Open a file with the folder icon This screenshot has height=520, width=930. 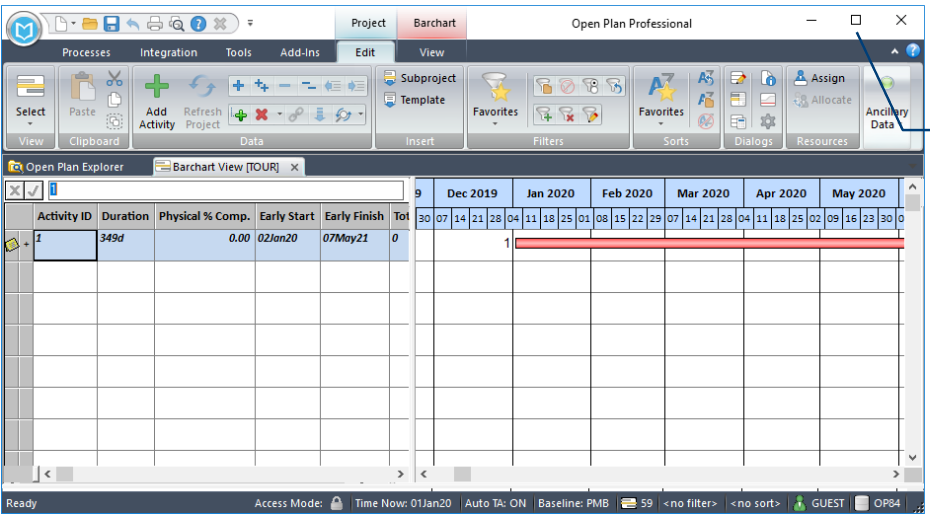tap(90, 24)
